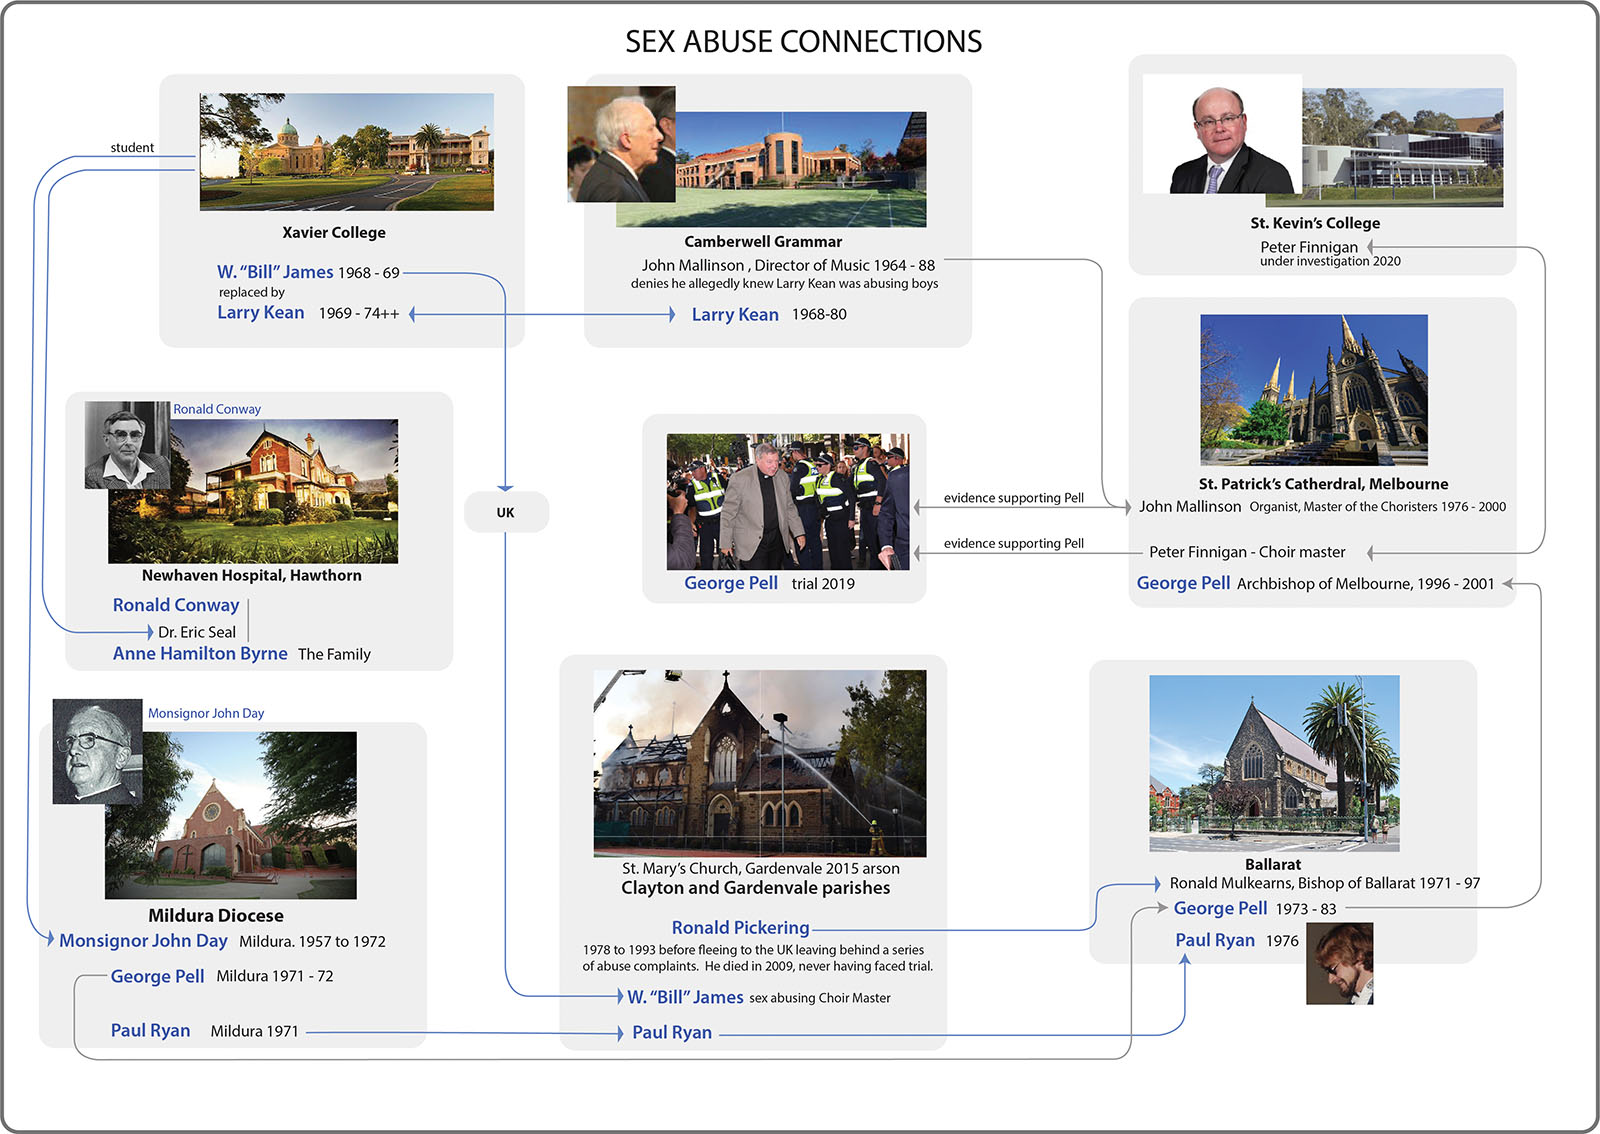Click the 'St. Kevin's College' heading
1600x1134 pixels.
(1315, 223)
